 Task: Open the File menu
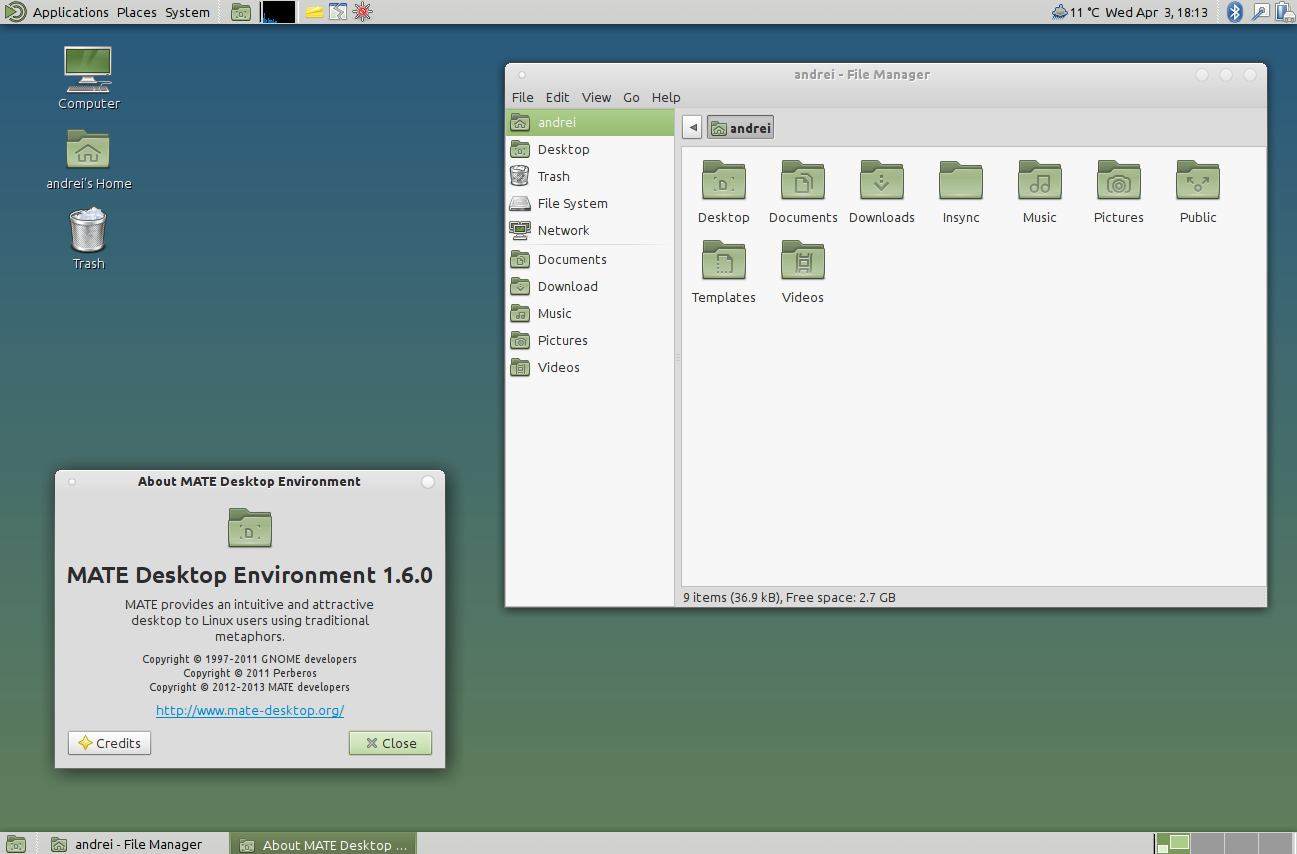pos(523,97)
